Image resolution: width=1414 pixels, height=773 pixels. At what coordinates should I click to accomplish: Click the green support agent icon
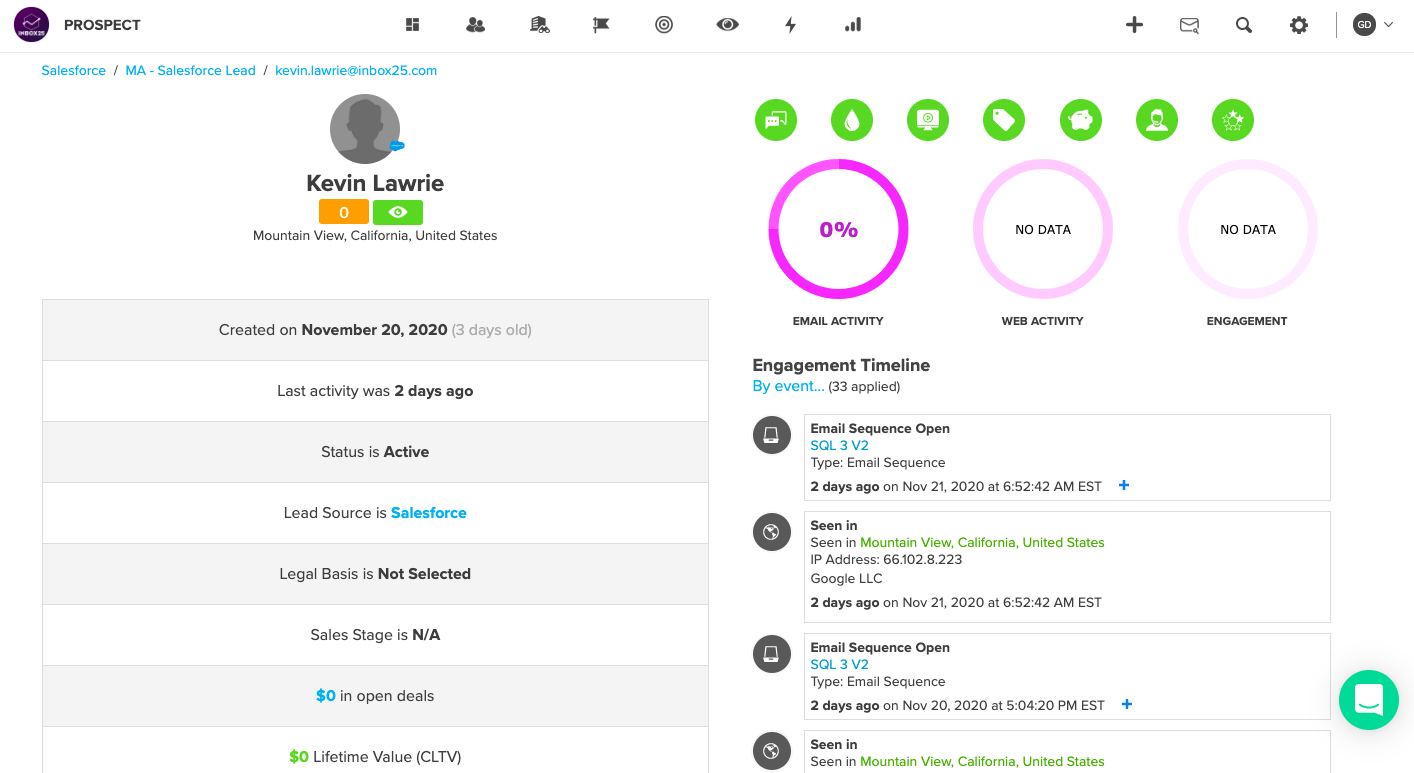pos(1157,121)
